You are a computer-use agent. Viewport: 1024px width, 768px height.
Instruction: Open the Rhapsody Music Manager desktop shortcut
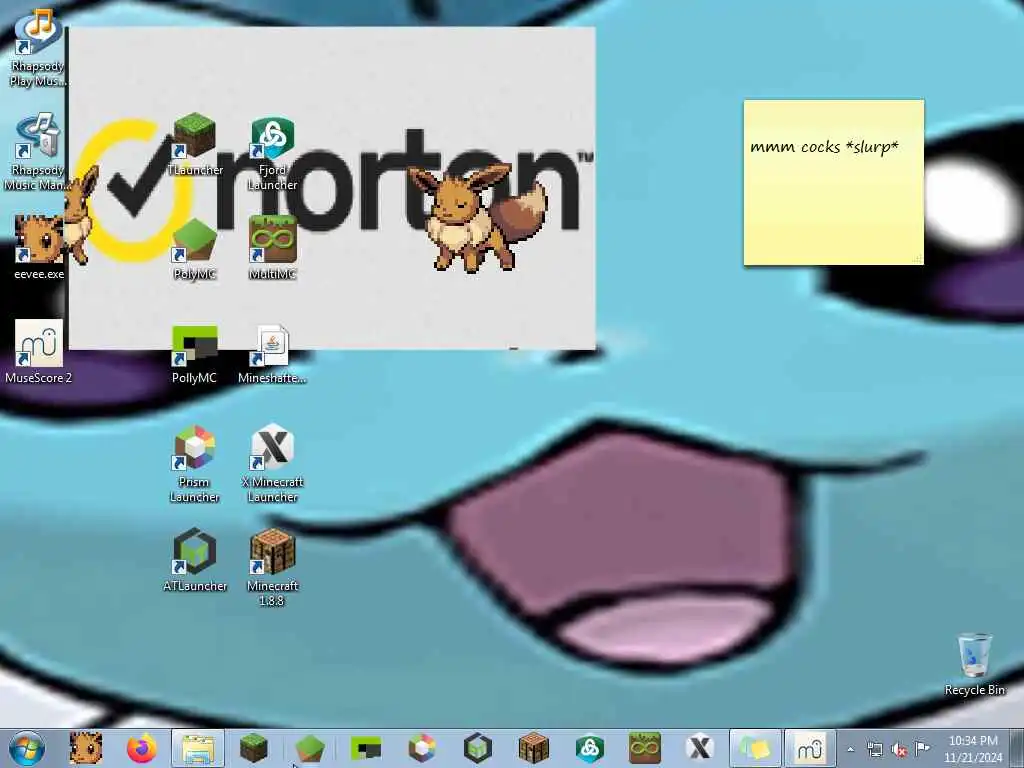(x=36, y=152)
